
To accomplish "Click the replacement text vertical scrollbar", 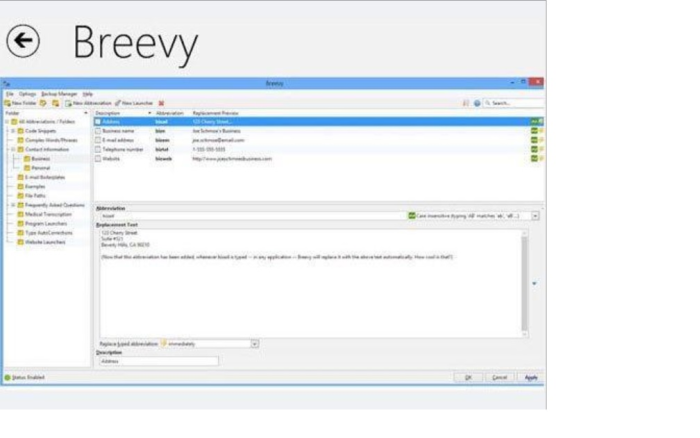I will point(525,284).
